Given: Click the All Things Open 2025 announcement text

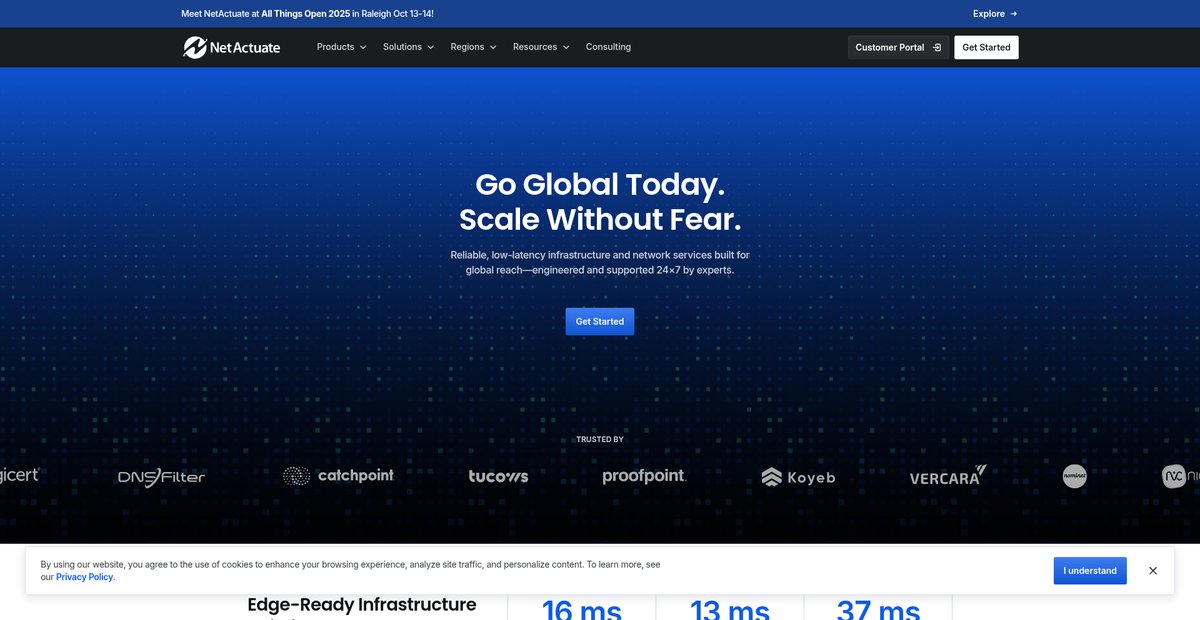Looking at the screenshot, I should [x=306, y=14].
